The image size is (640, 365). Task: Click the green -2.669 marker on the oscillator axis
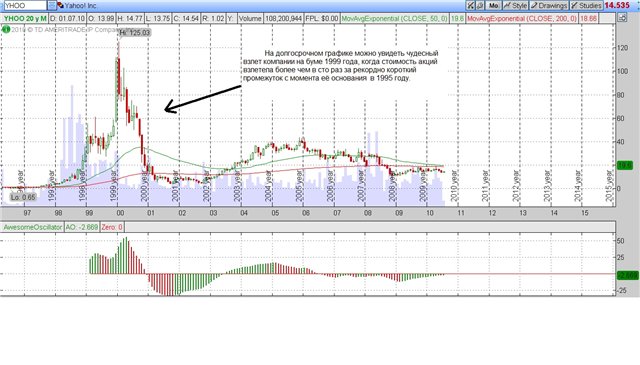click(x=627, y=275)
